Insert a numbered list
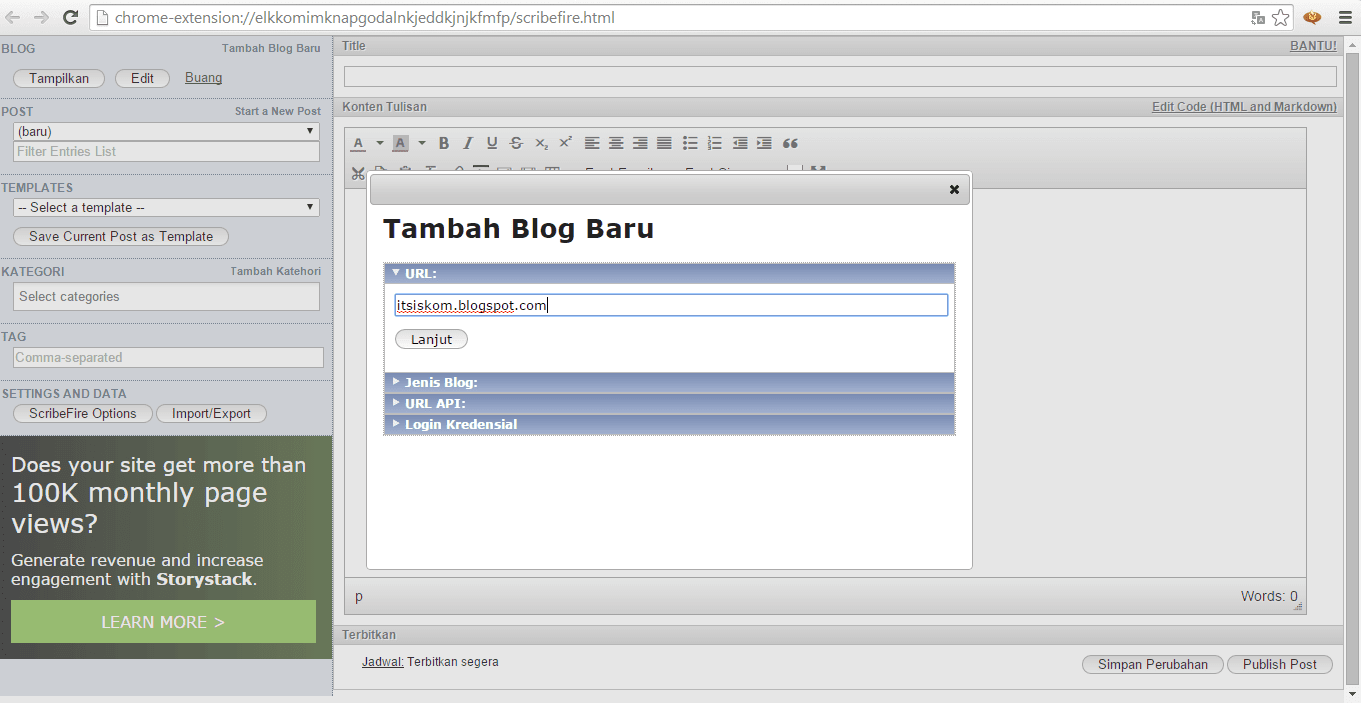Viewport: 1361px width, 703px height. pos(714,143)
